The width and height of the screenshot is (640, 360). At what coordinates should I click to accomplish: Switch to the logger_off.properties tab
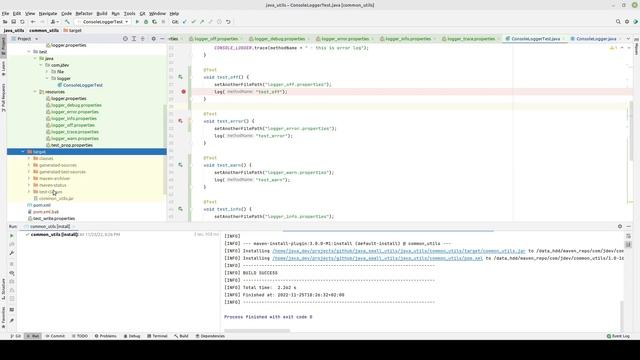tap(216, 39)
